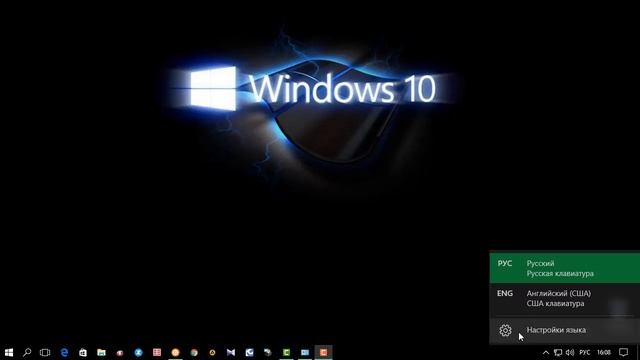Click the blue round taskbar icon
Screen dimensions: 640x360
[x=138, y=352]
